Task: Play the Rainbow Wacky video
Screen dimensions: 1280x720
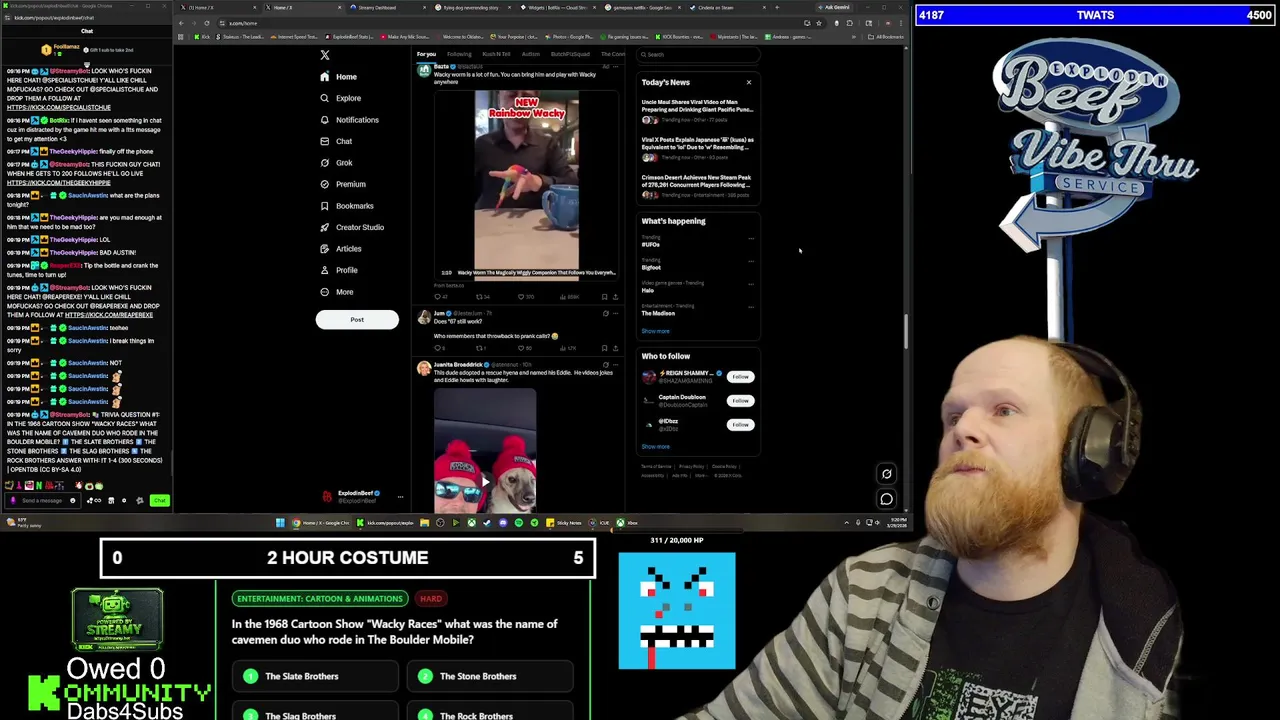Action: [x=526, y=185]
